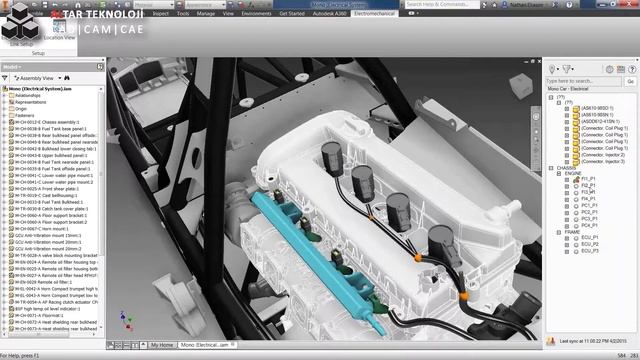Screen dimensions: 640x360
Task: Expand the Relationships folder in Model browser
Action: click(4, 96)
